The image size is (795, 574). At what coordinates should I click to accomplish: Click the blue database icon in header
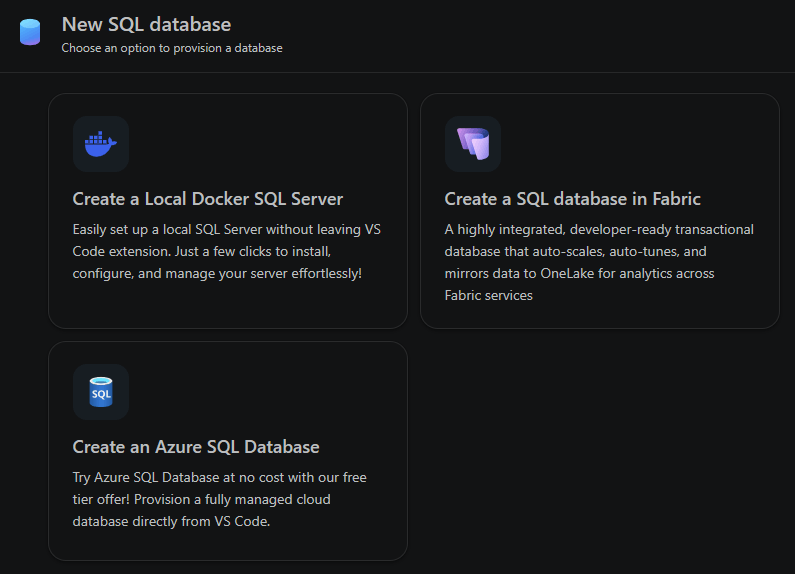coord(30,32)
